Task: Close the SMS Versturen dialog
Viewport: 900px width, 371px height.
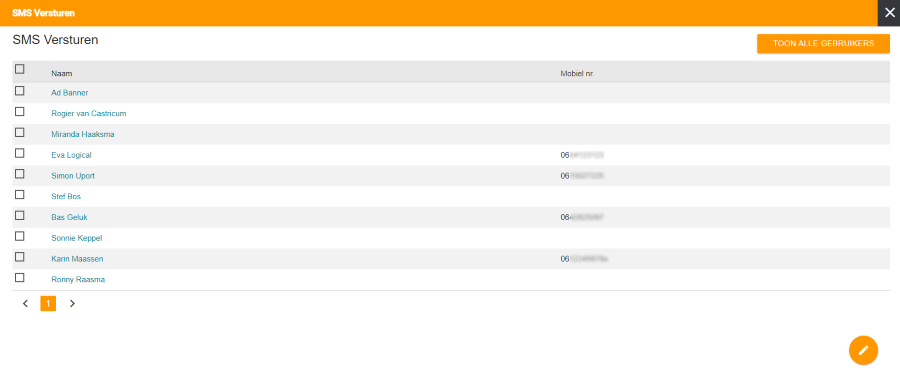Action: coord(889,13)
